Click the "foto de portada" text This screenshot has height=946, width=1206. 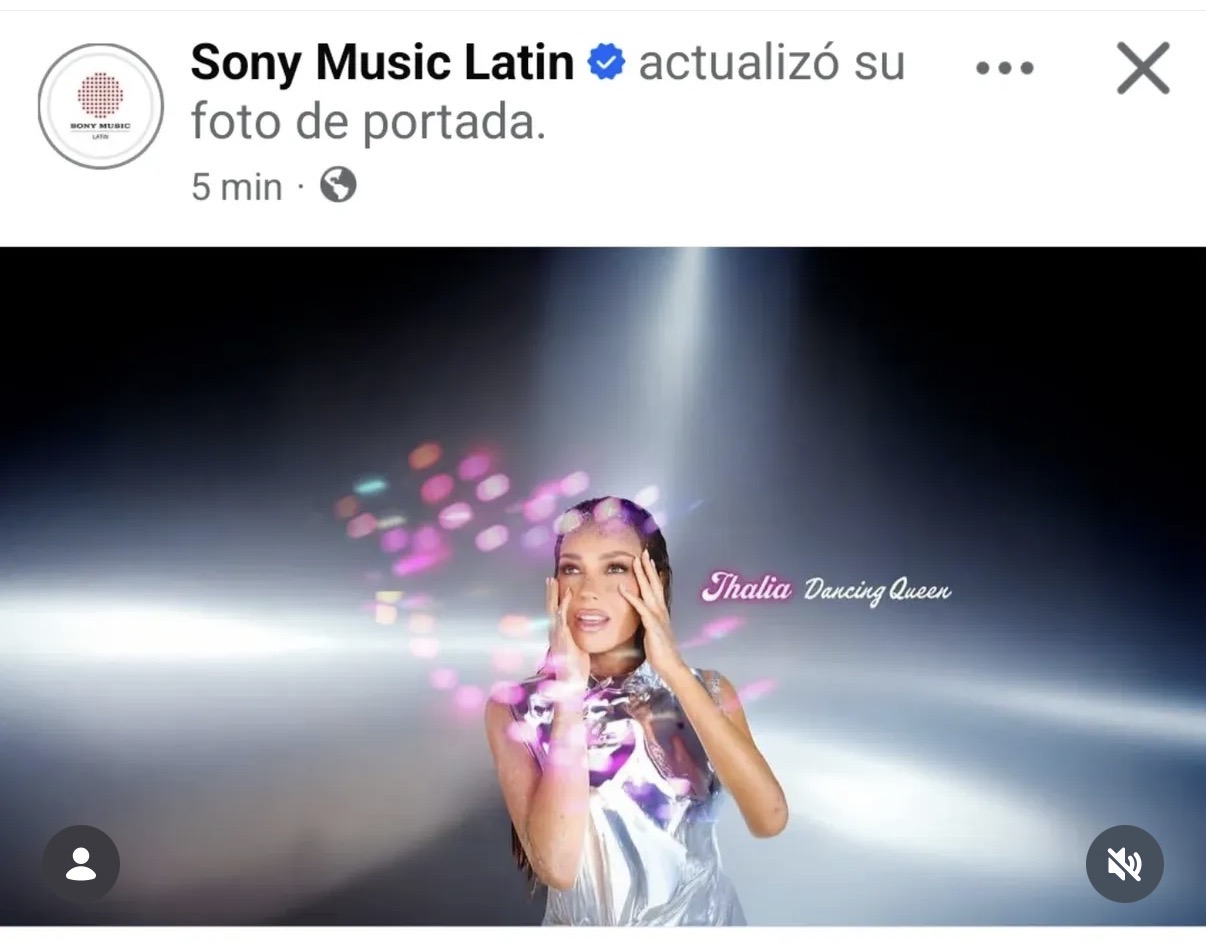(x=368, y=122)
